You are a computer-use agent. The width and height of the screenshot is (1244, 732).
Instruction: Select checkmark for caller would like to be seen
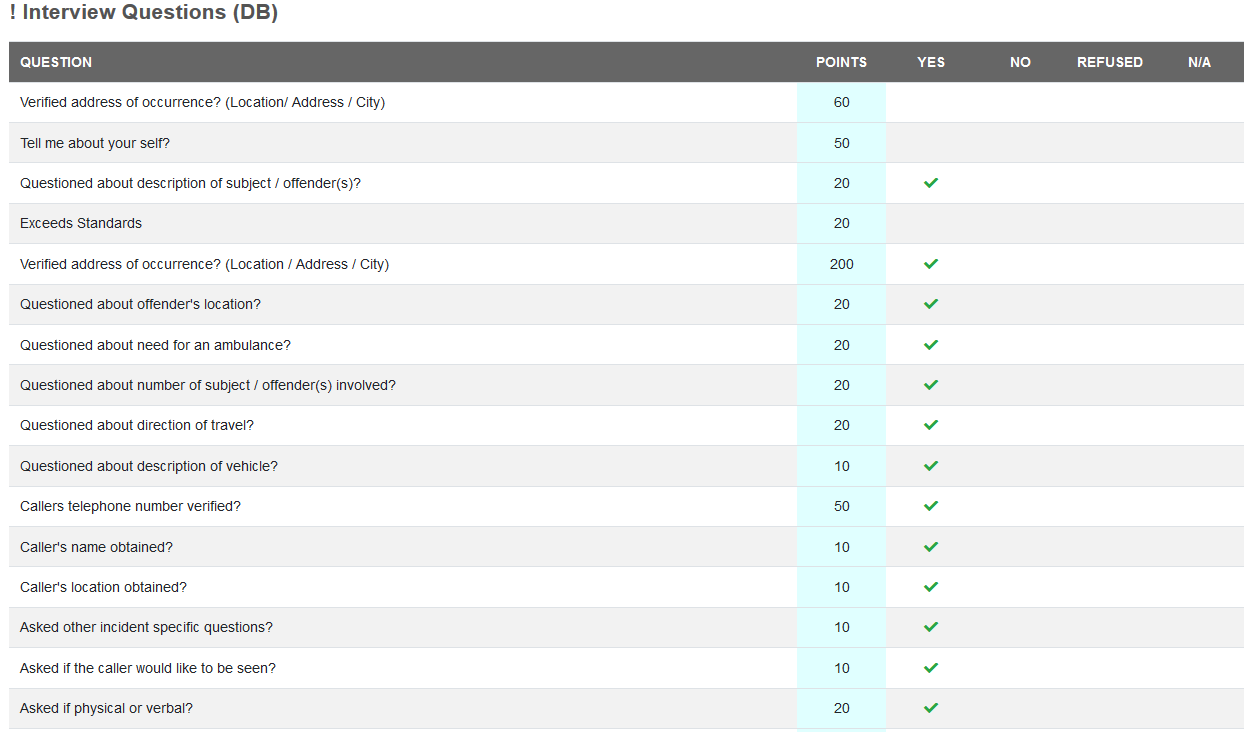pos(931,668)
